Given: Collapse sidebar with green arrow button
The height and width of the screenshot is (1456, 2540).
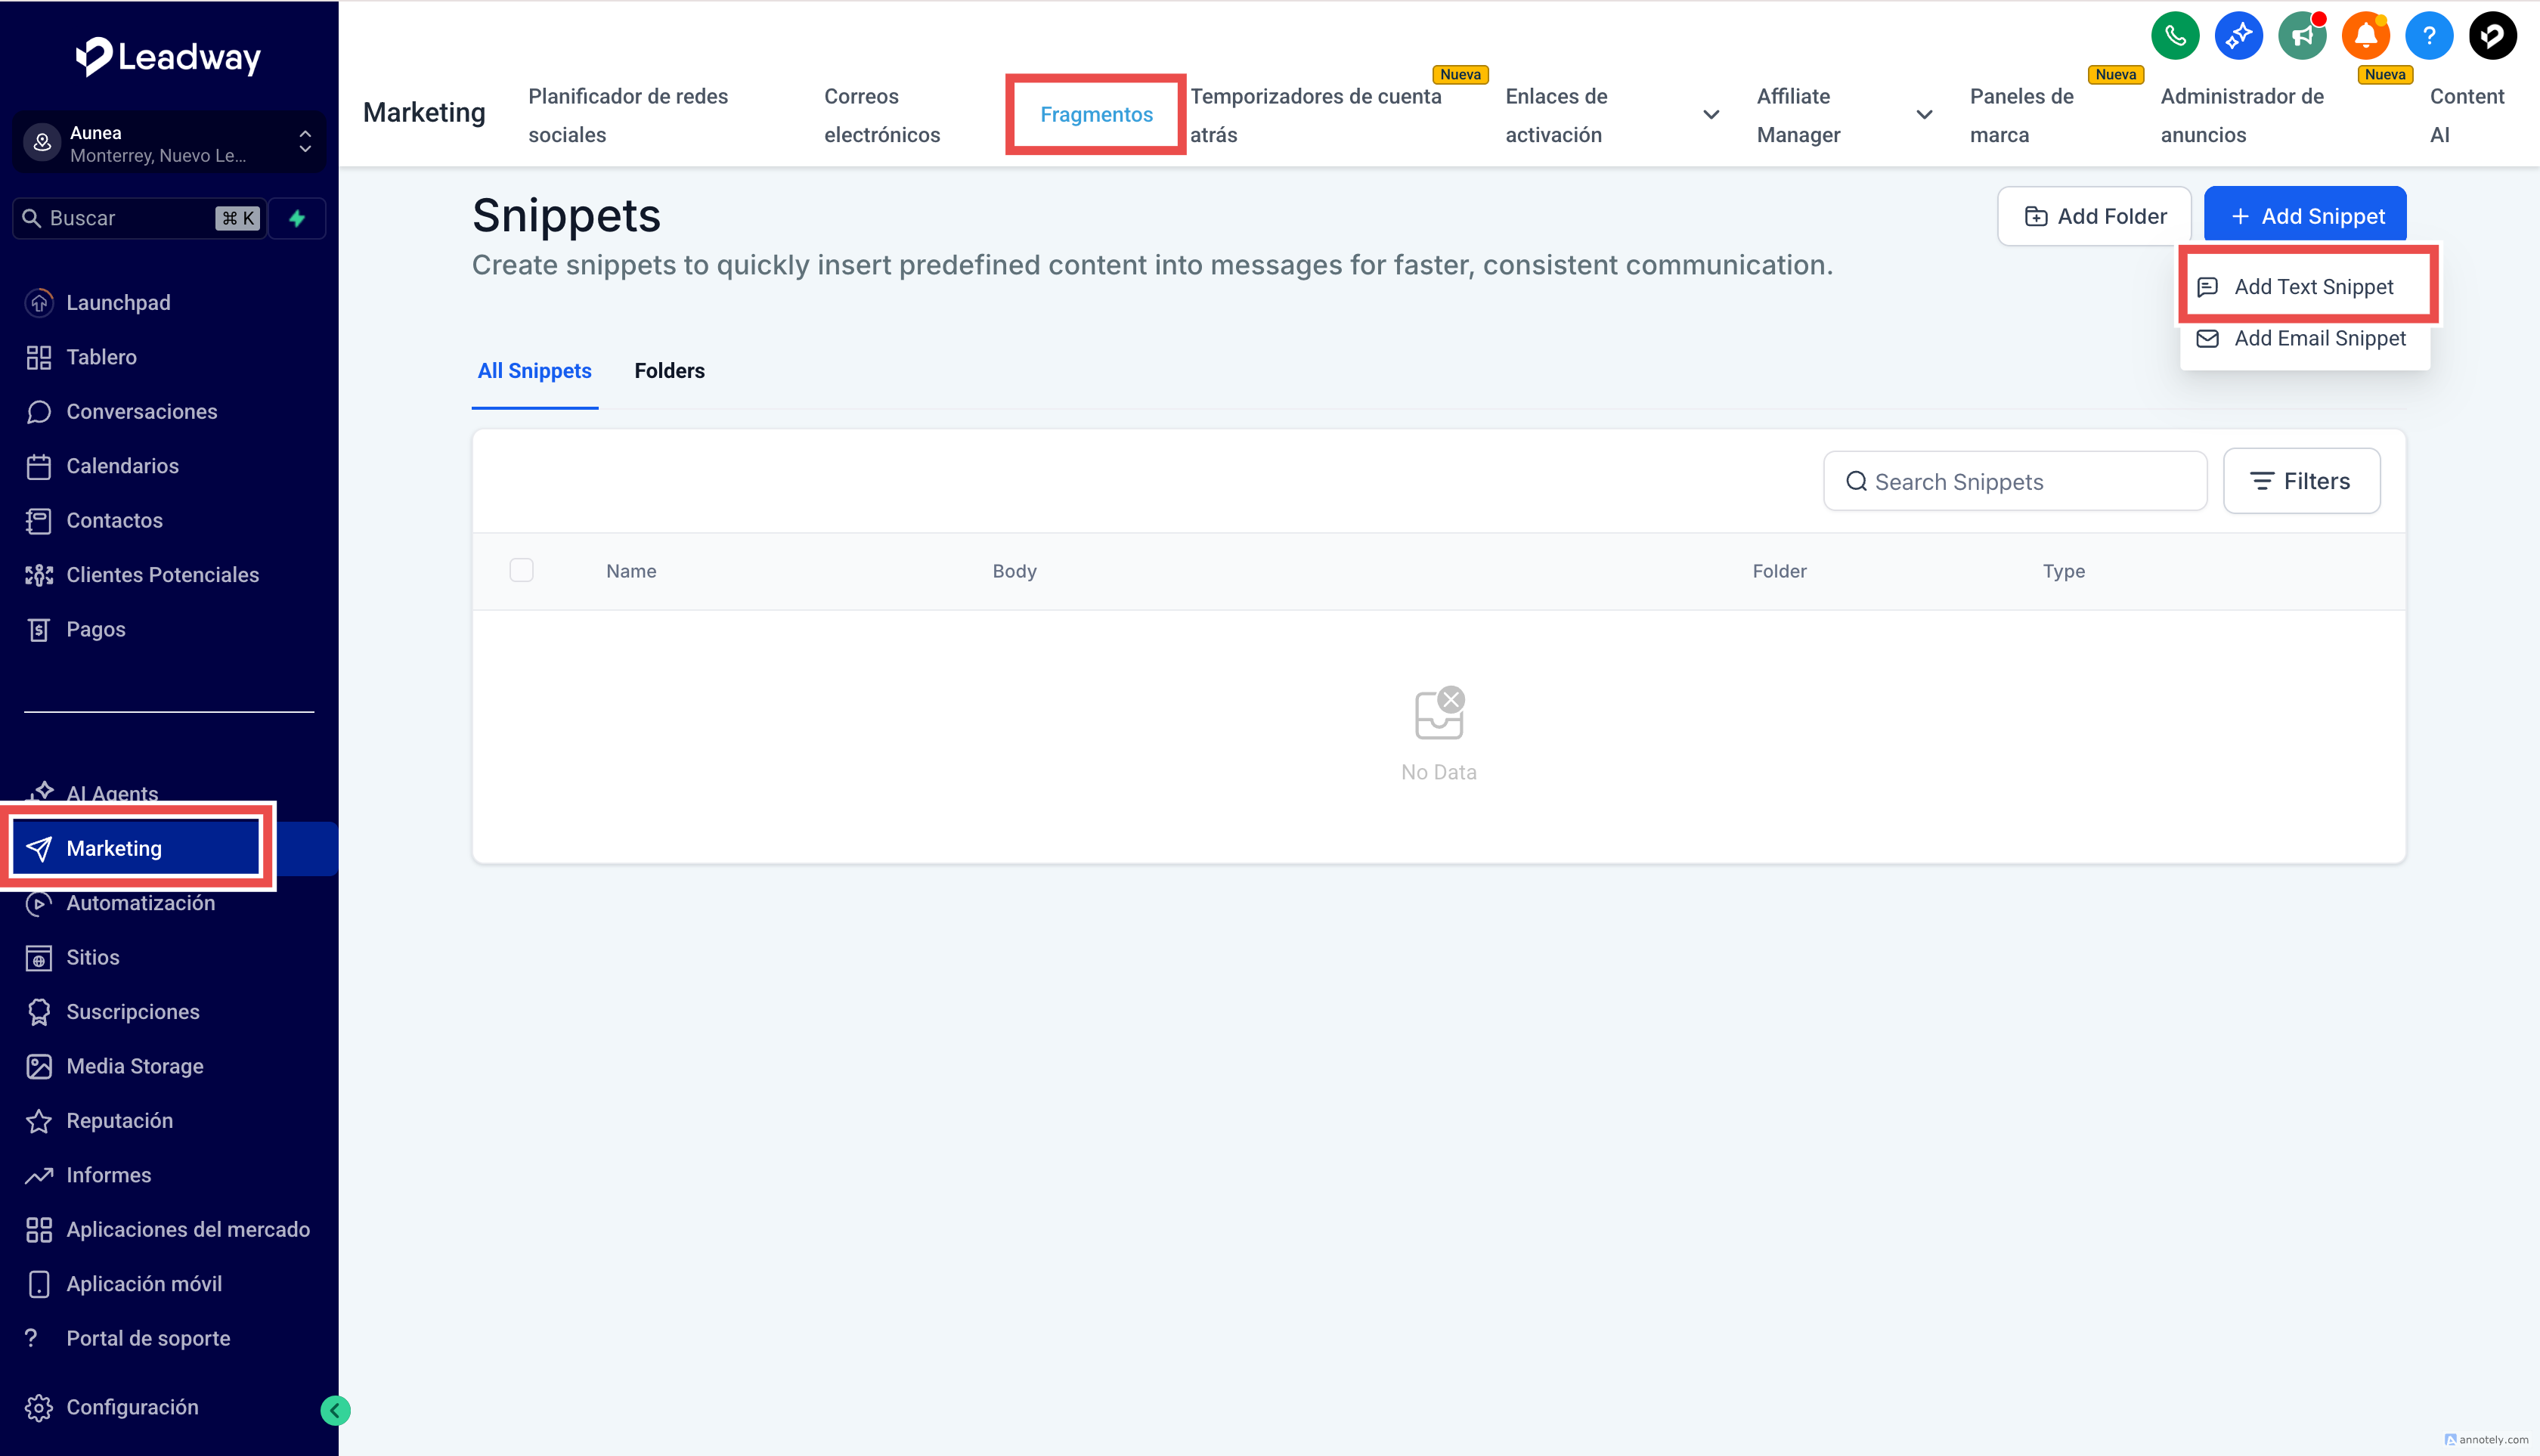Looking at the screenshot, I should [x=335, y=1410].
